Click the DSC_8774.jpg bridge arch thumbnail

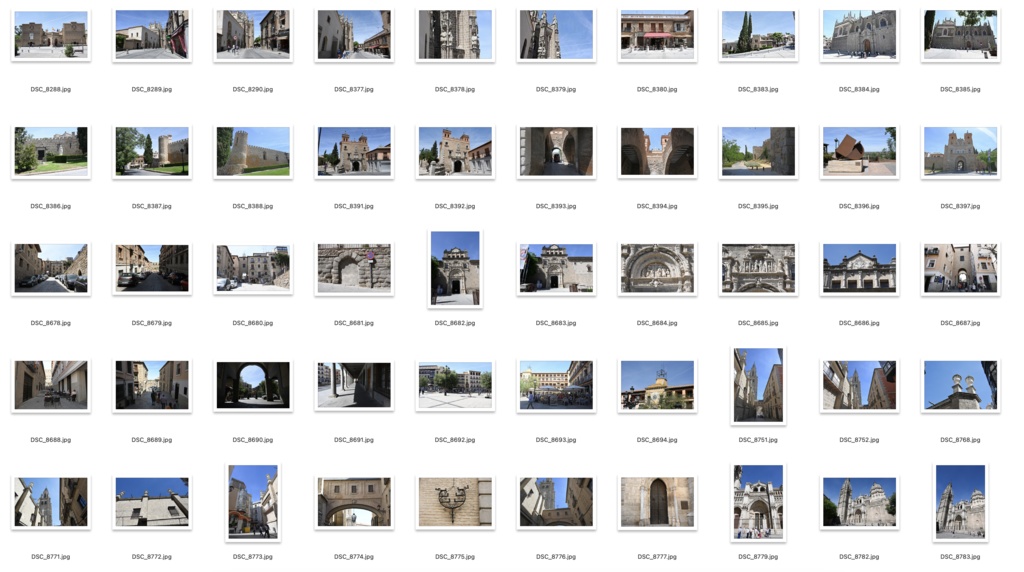click(x=354, y=502)
